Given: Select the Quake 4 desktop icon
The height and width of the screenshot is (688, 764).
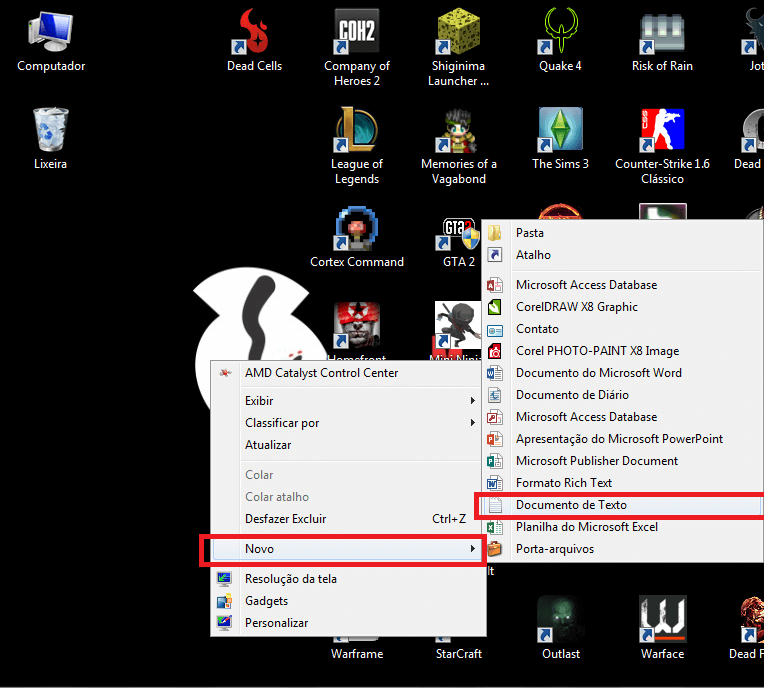Looking at the screenshot, I should [x=560, y=35].
